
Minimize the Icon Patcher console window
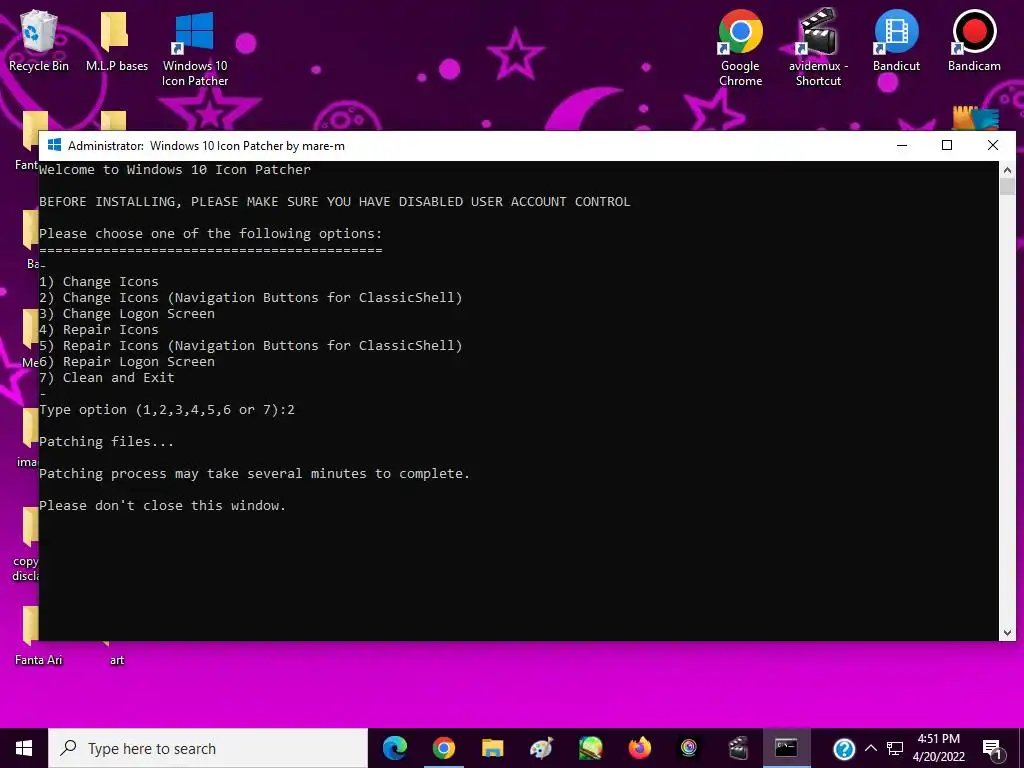tap(902, 145)
